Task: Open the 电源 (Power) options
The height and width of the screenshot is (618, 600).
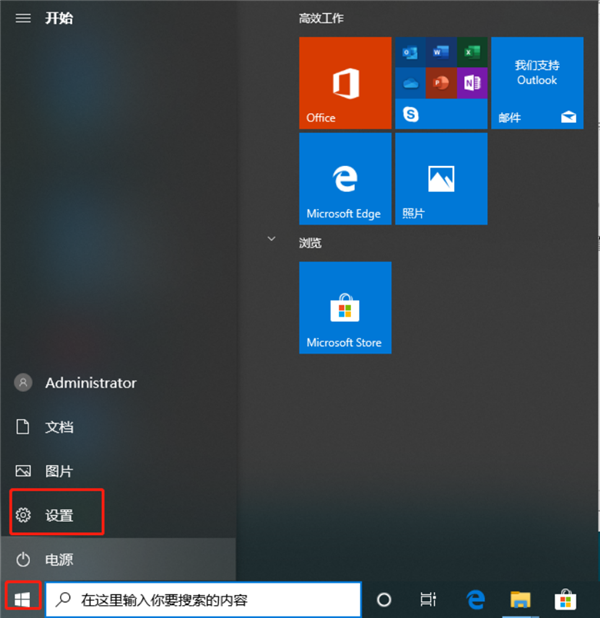Action: point(59,559)
